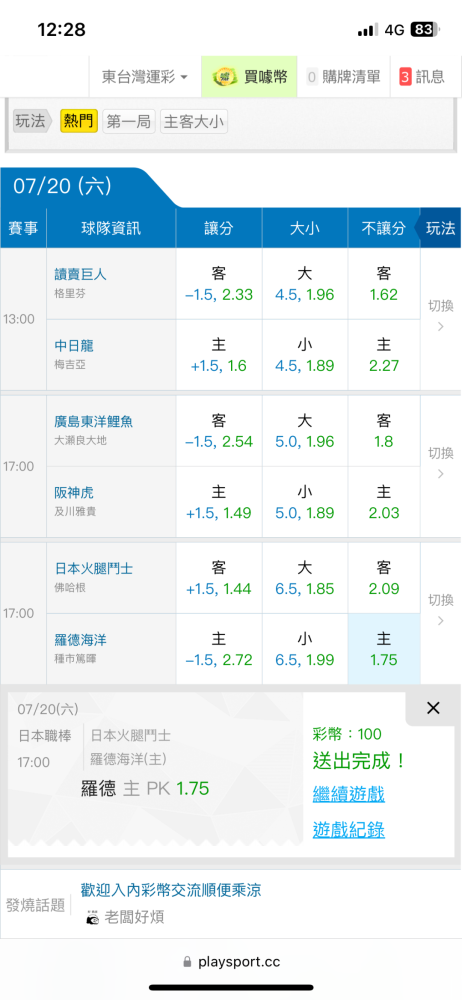
Task: Pick 羅德 handicap 主 -1.5, 2.72
Action: point(219,649)
